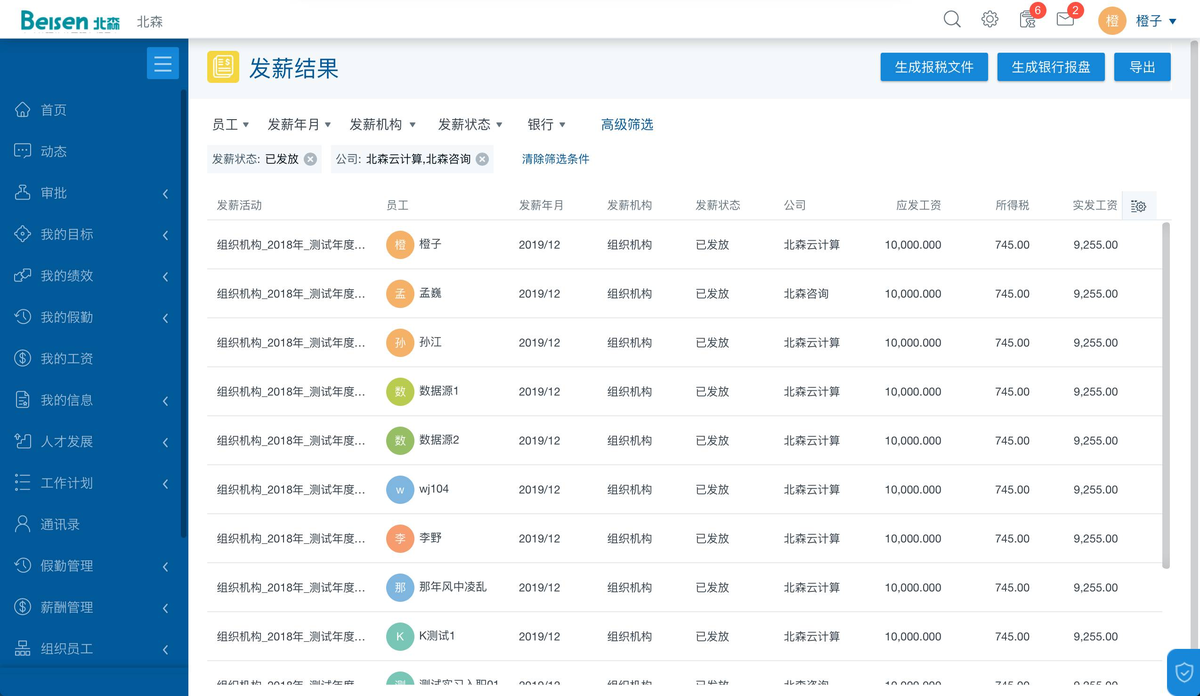Remove the 发薪状态: 已发放 filter tag
This screenshot has height=696, width=1200.
(x=310, y=159)
